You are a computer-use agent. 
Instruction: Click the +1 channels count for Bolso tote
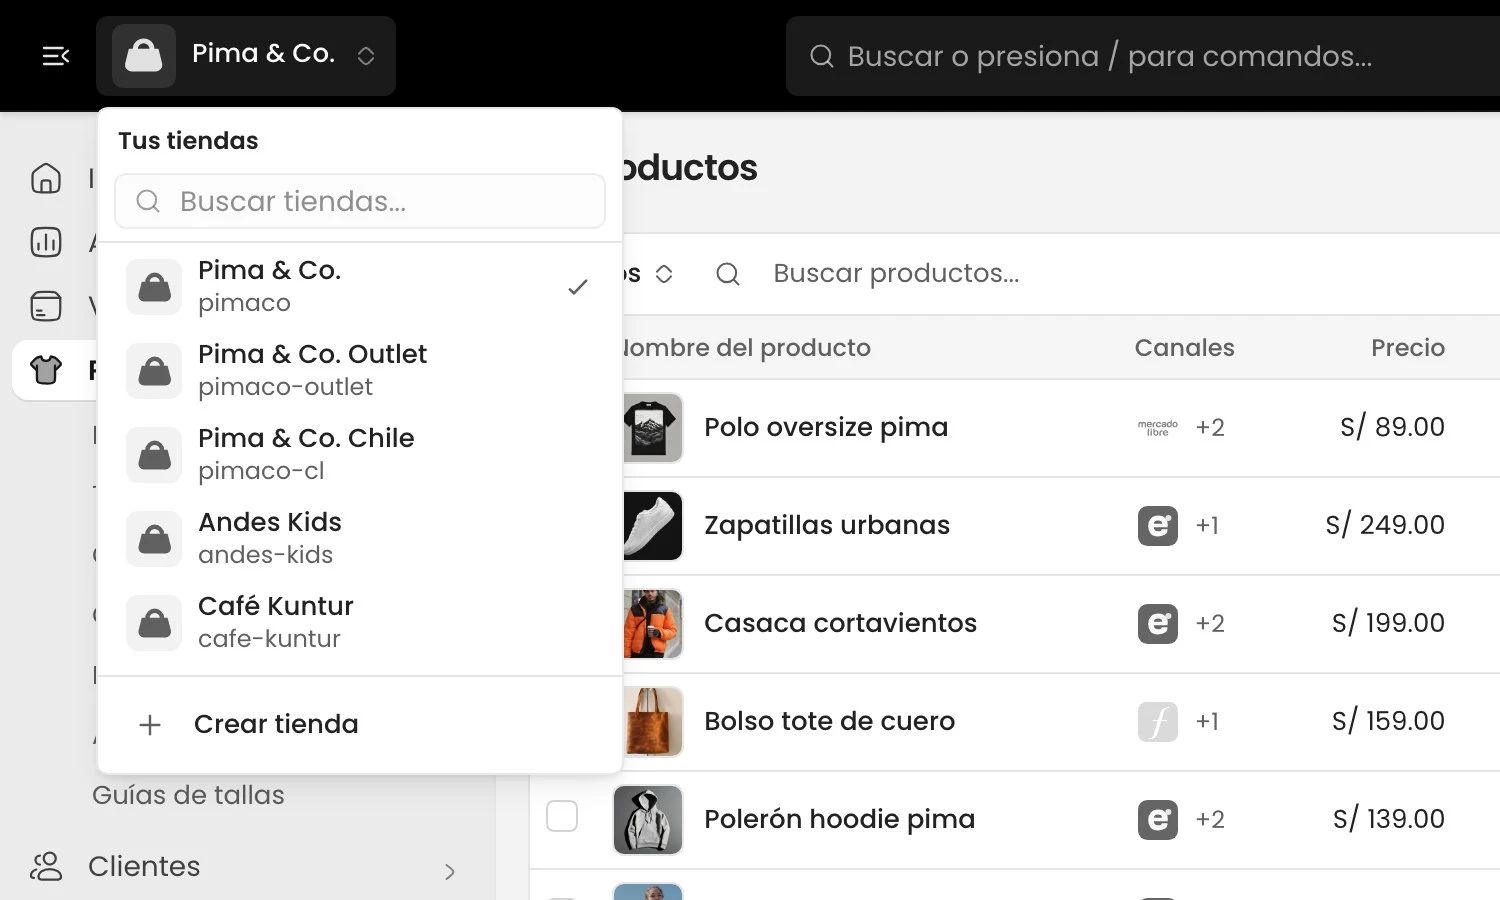coord(1208,721)
